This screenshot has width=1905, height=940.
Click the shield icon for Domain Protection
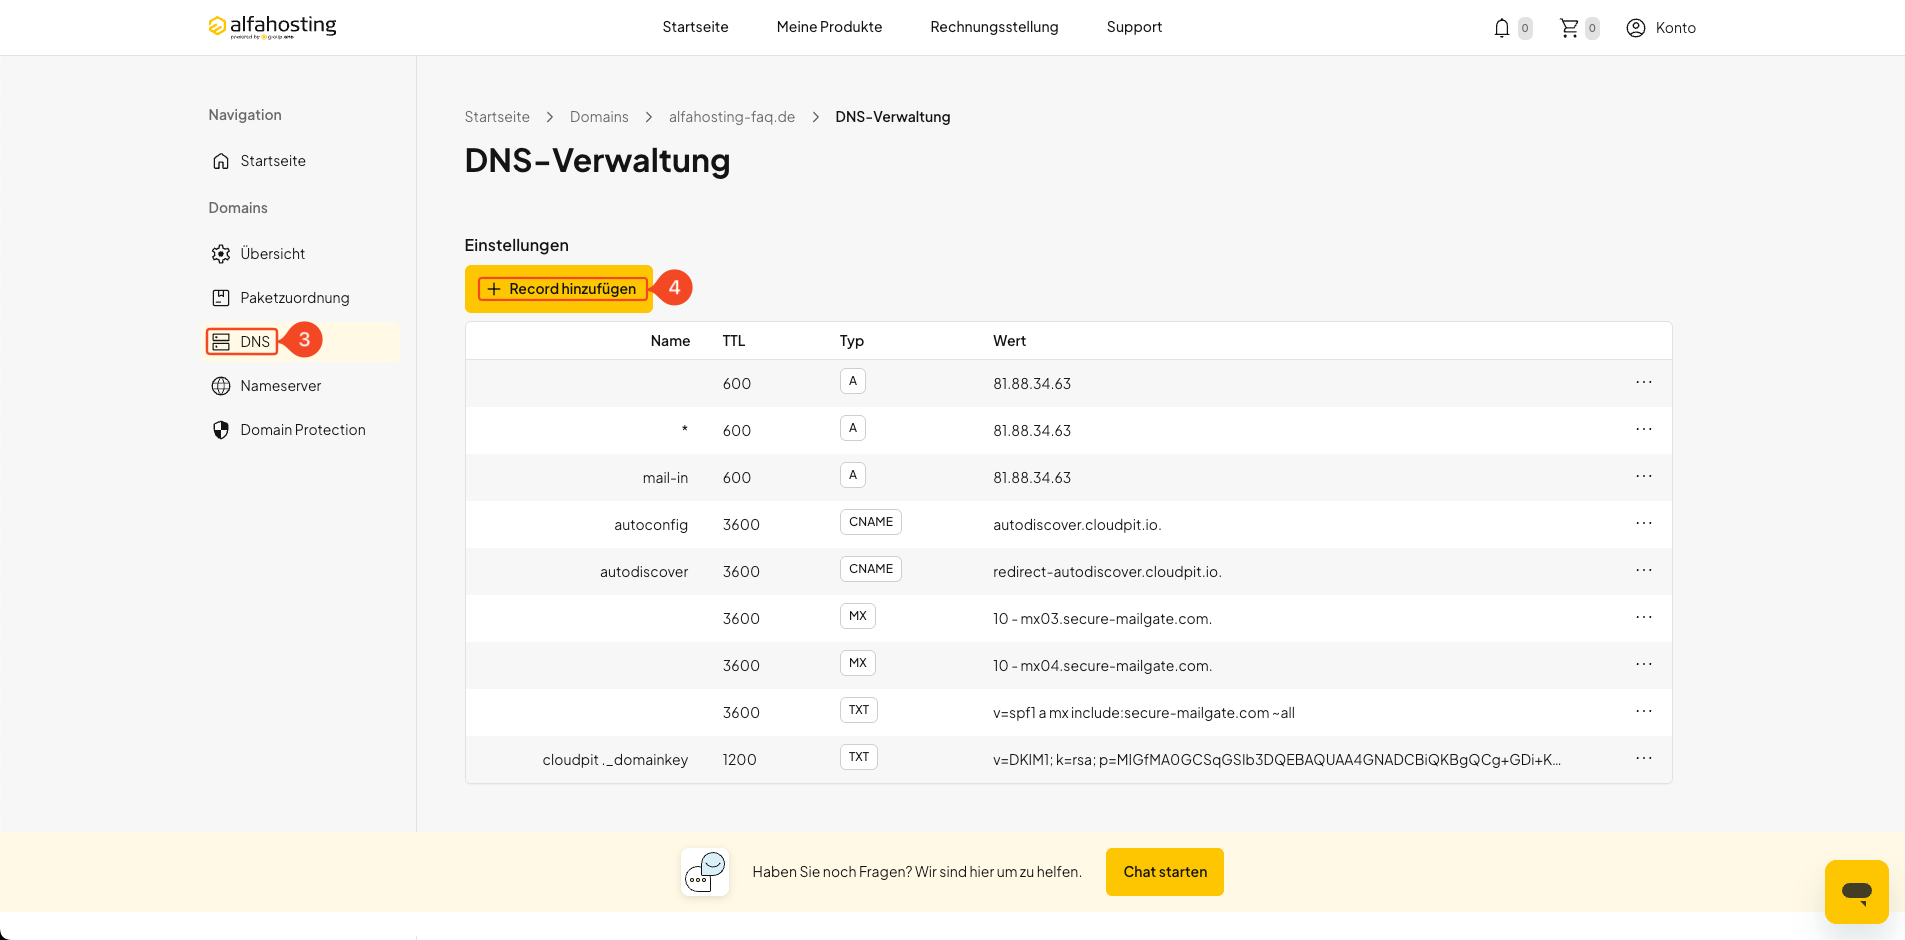221,430
